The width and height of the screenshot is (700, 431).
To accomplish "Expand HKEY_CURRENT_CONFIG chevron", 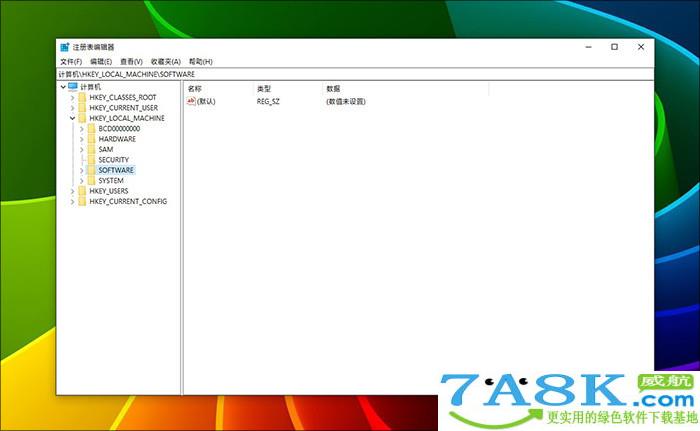I will pyautogui.click(x=72, y=202).
